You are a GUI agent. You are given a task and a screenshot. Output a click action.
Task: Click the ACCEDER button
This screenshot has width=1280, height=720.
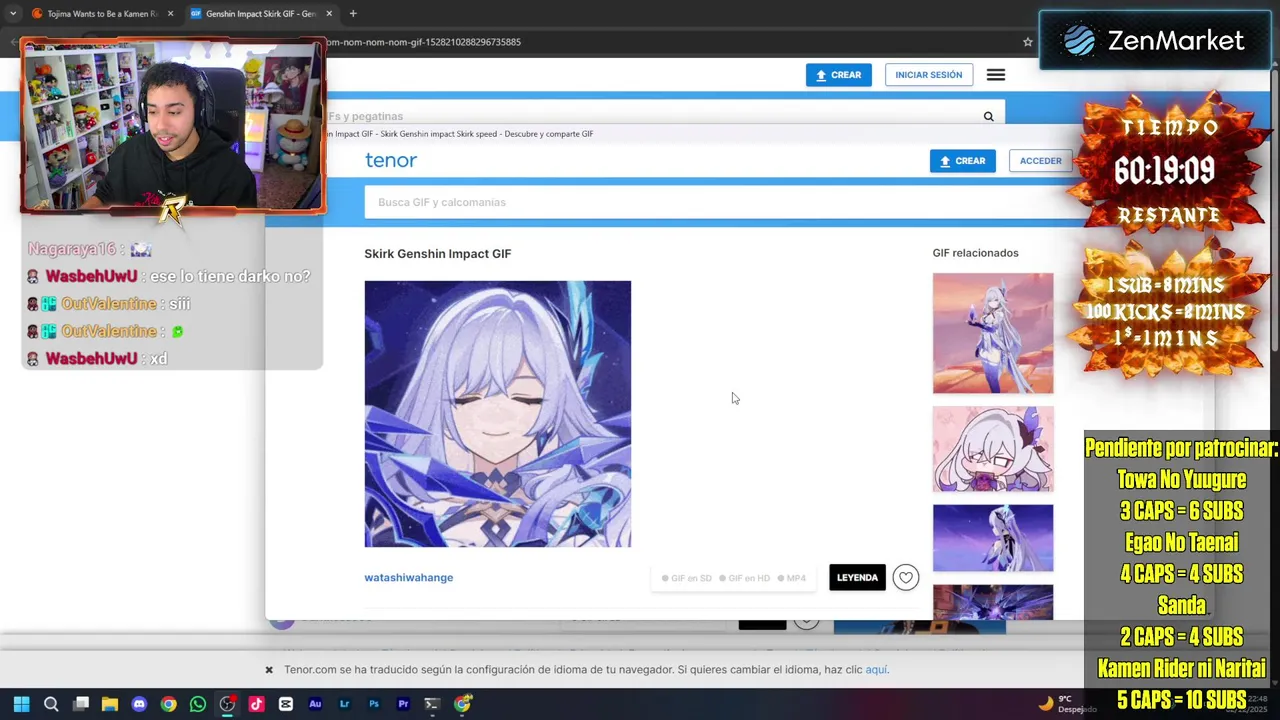point(1040,161)
